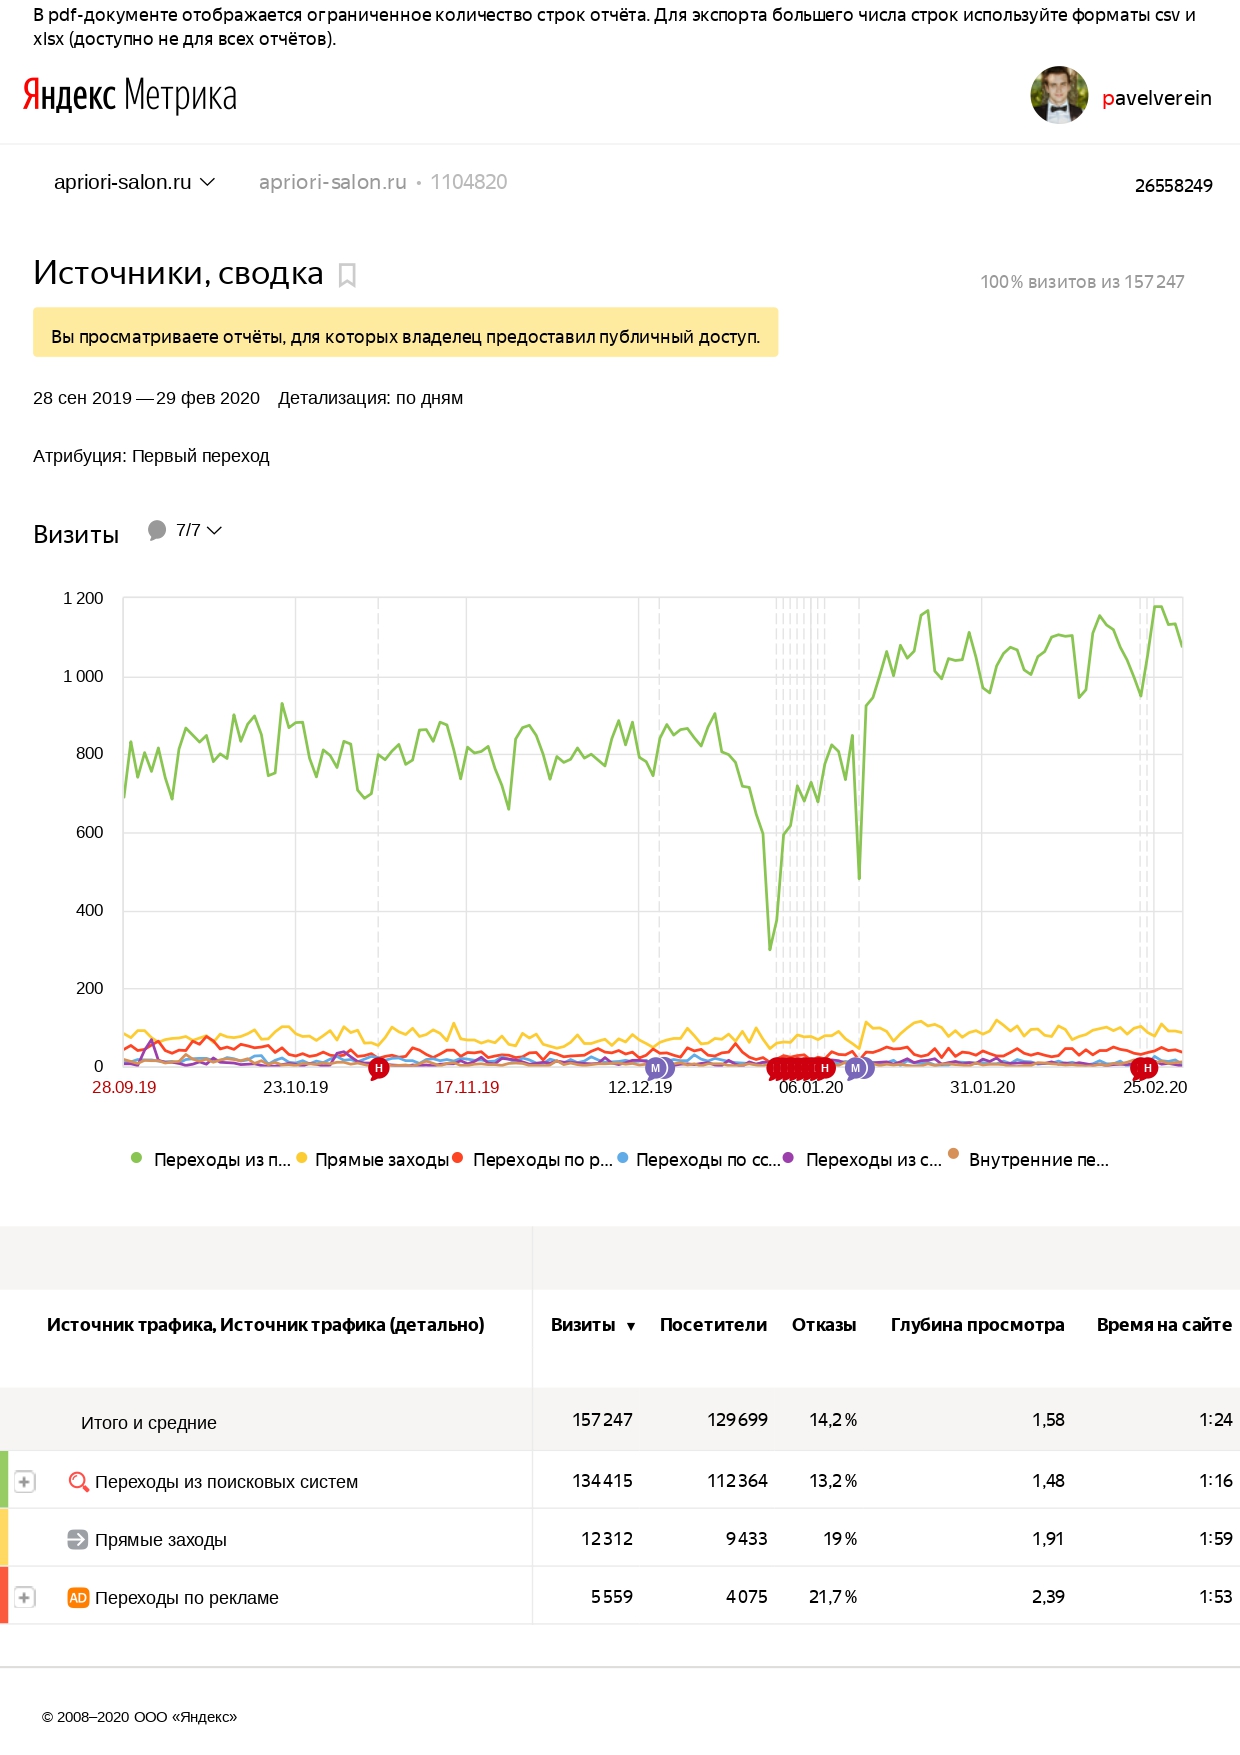Click the search engine traffic magnifier icon
1240x1755 pixels.
[78, 1481]
